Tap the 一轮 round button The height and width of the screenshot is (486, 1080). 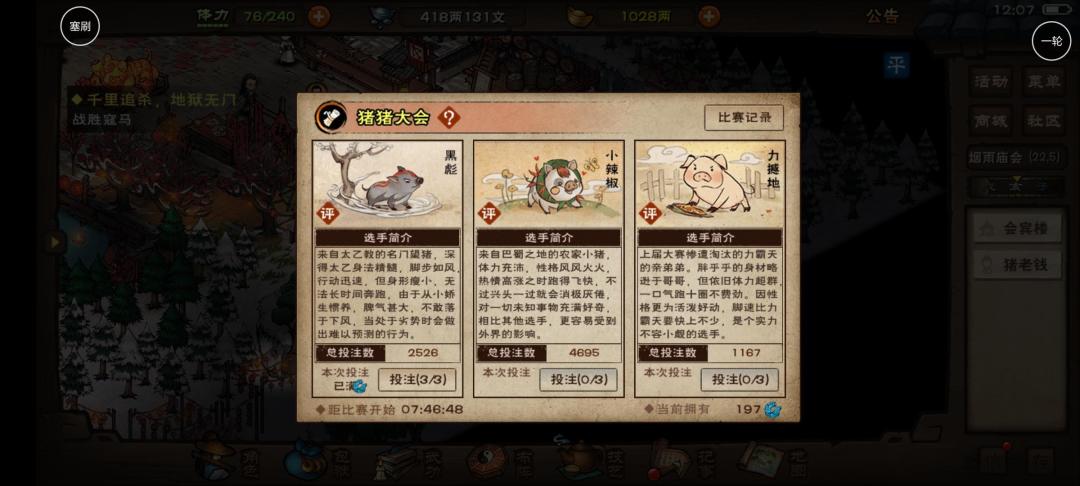(1051, 41)
